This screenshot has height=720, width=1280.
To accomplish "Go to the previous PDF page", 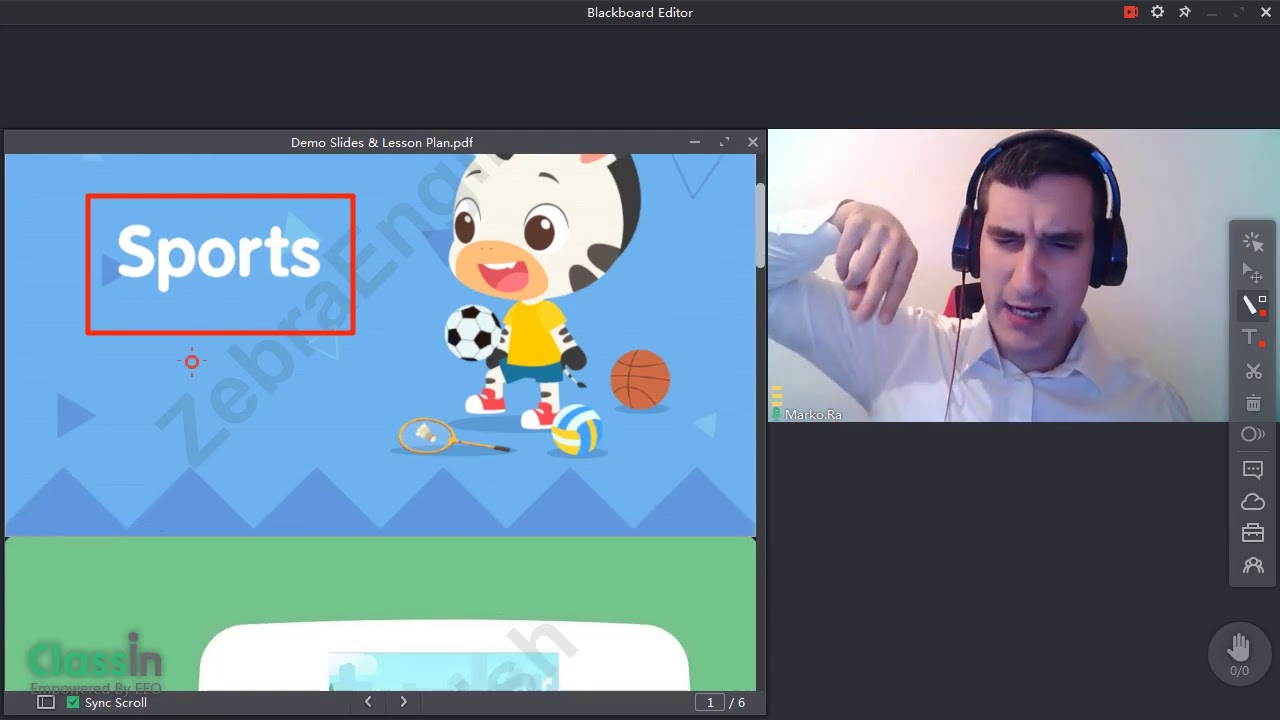I will [368, 702].
